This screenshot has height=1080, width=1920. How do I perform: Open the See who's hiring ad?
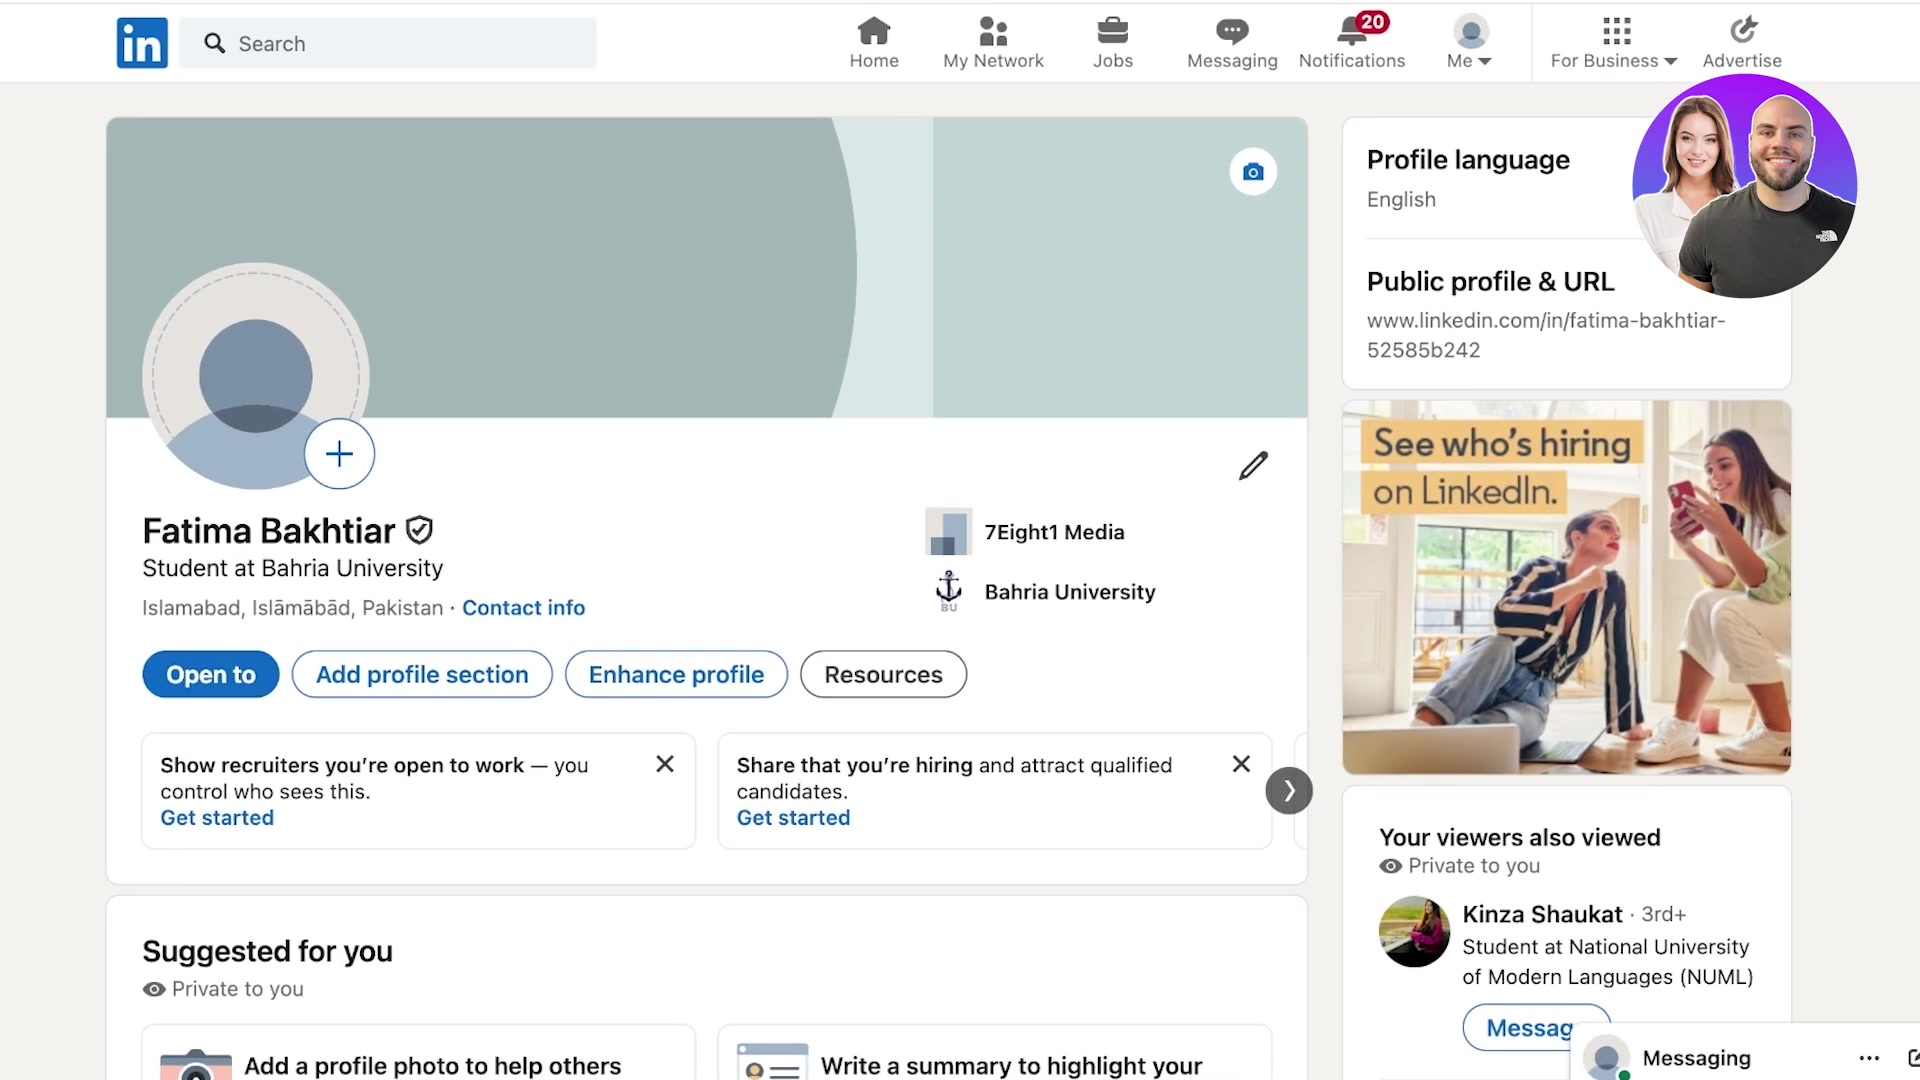point(1566,588)
